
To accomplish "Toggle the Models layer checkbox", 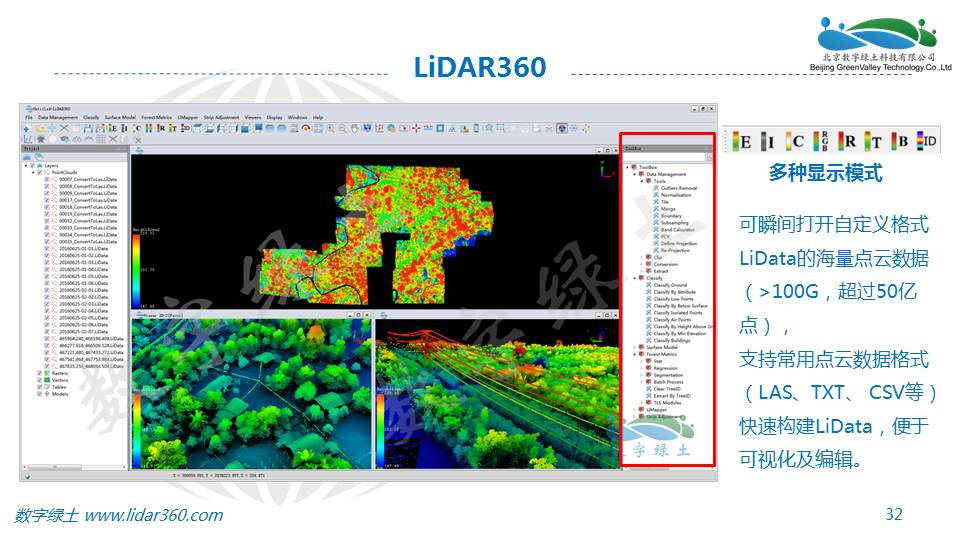I will click(39, 394).
